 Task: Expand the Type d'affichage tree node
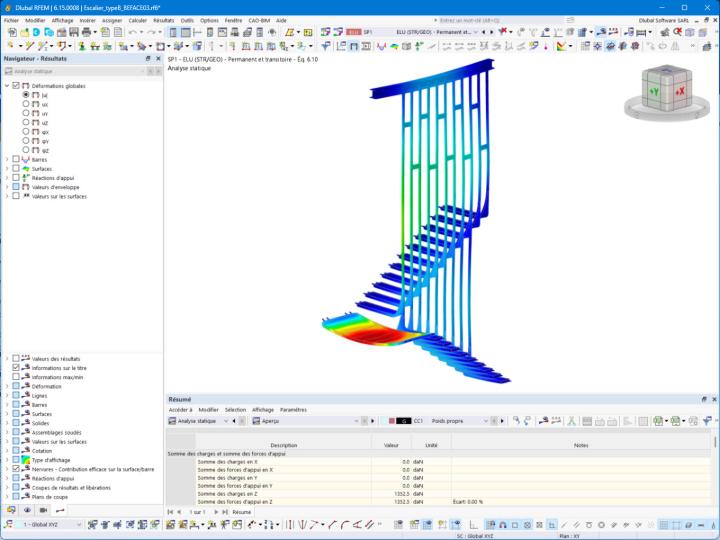[7, 460]
